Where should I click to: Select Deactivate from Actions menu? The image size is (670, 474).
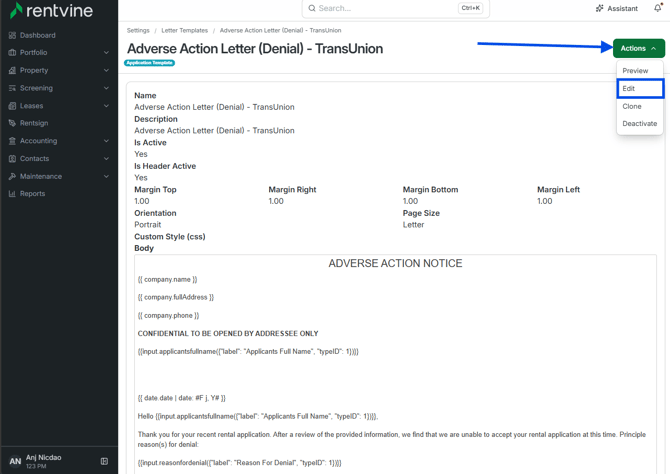point(640,124)
